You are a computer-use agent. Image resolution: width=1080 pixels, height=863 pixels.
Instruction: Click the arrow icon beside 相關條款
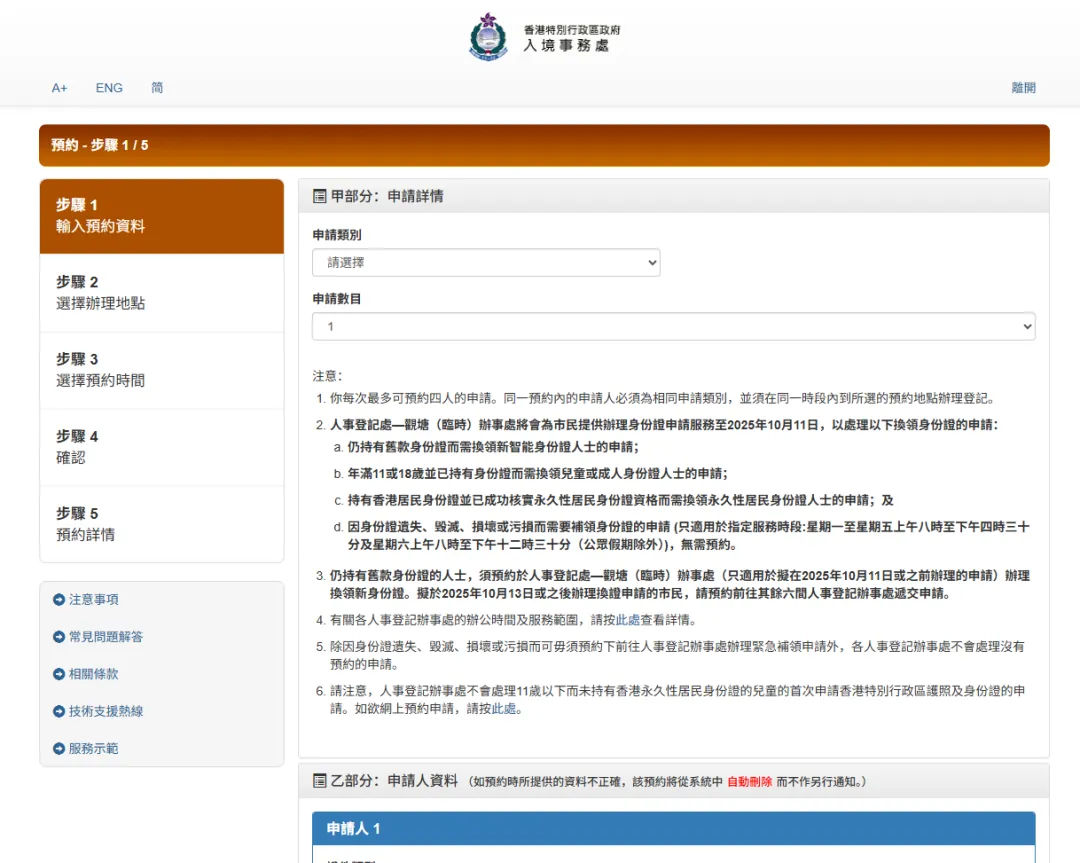click(x=59, y=674)
